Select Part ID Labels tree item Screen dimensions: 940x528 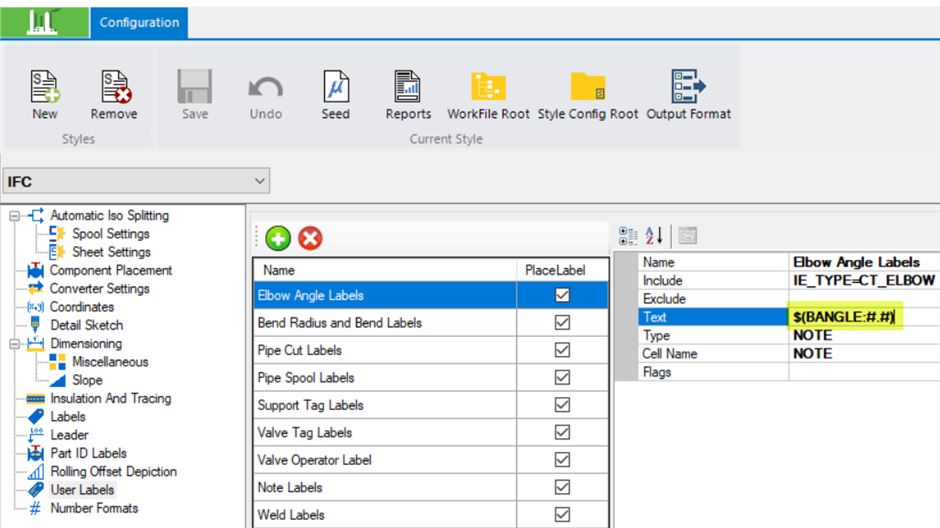[x=89, y=453]
